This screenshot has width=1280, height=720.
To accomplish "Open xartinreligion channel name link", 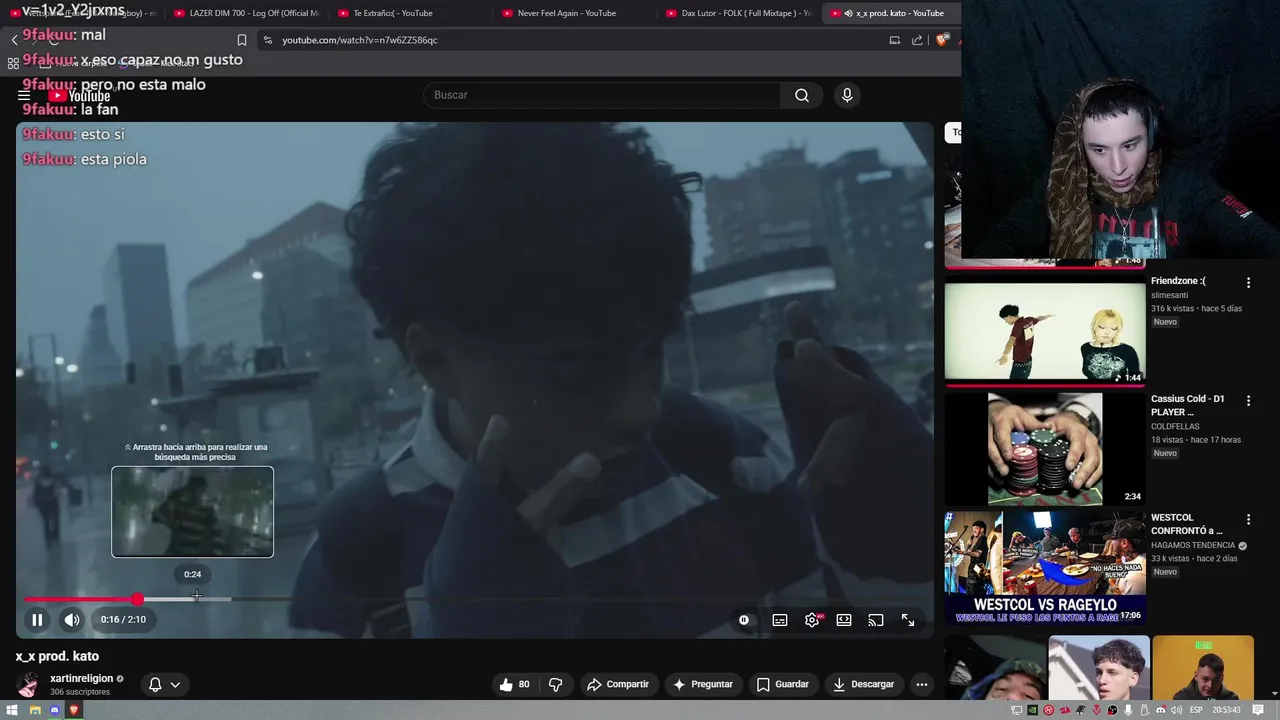I will [x=82, y=678].
